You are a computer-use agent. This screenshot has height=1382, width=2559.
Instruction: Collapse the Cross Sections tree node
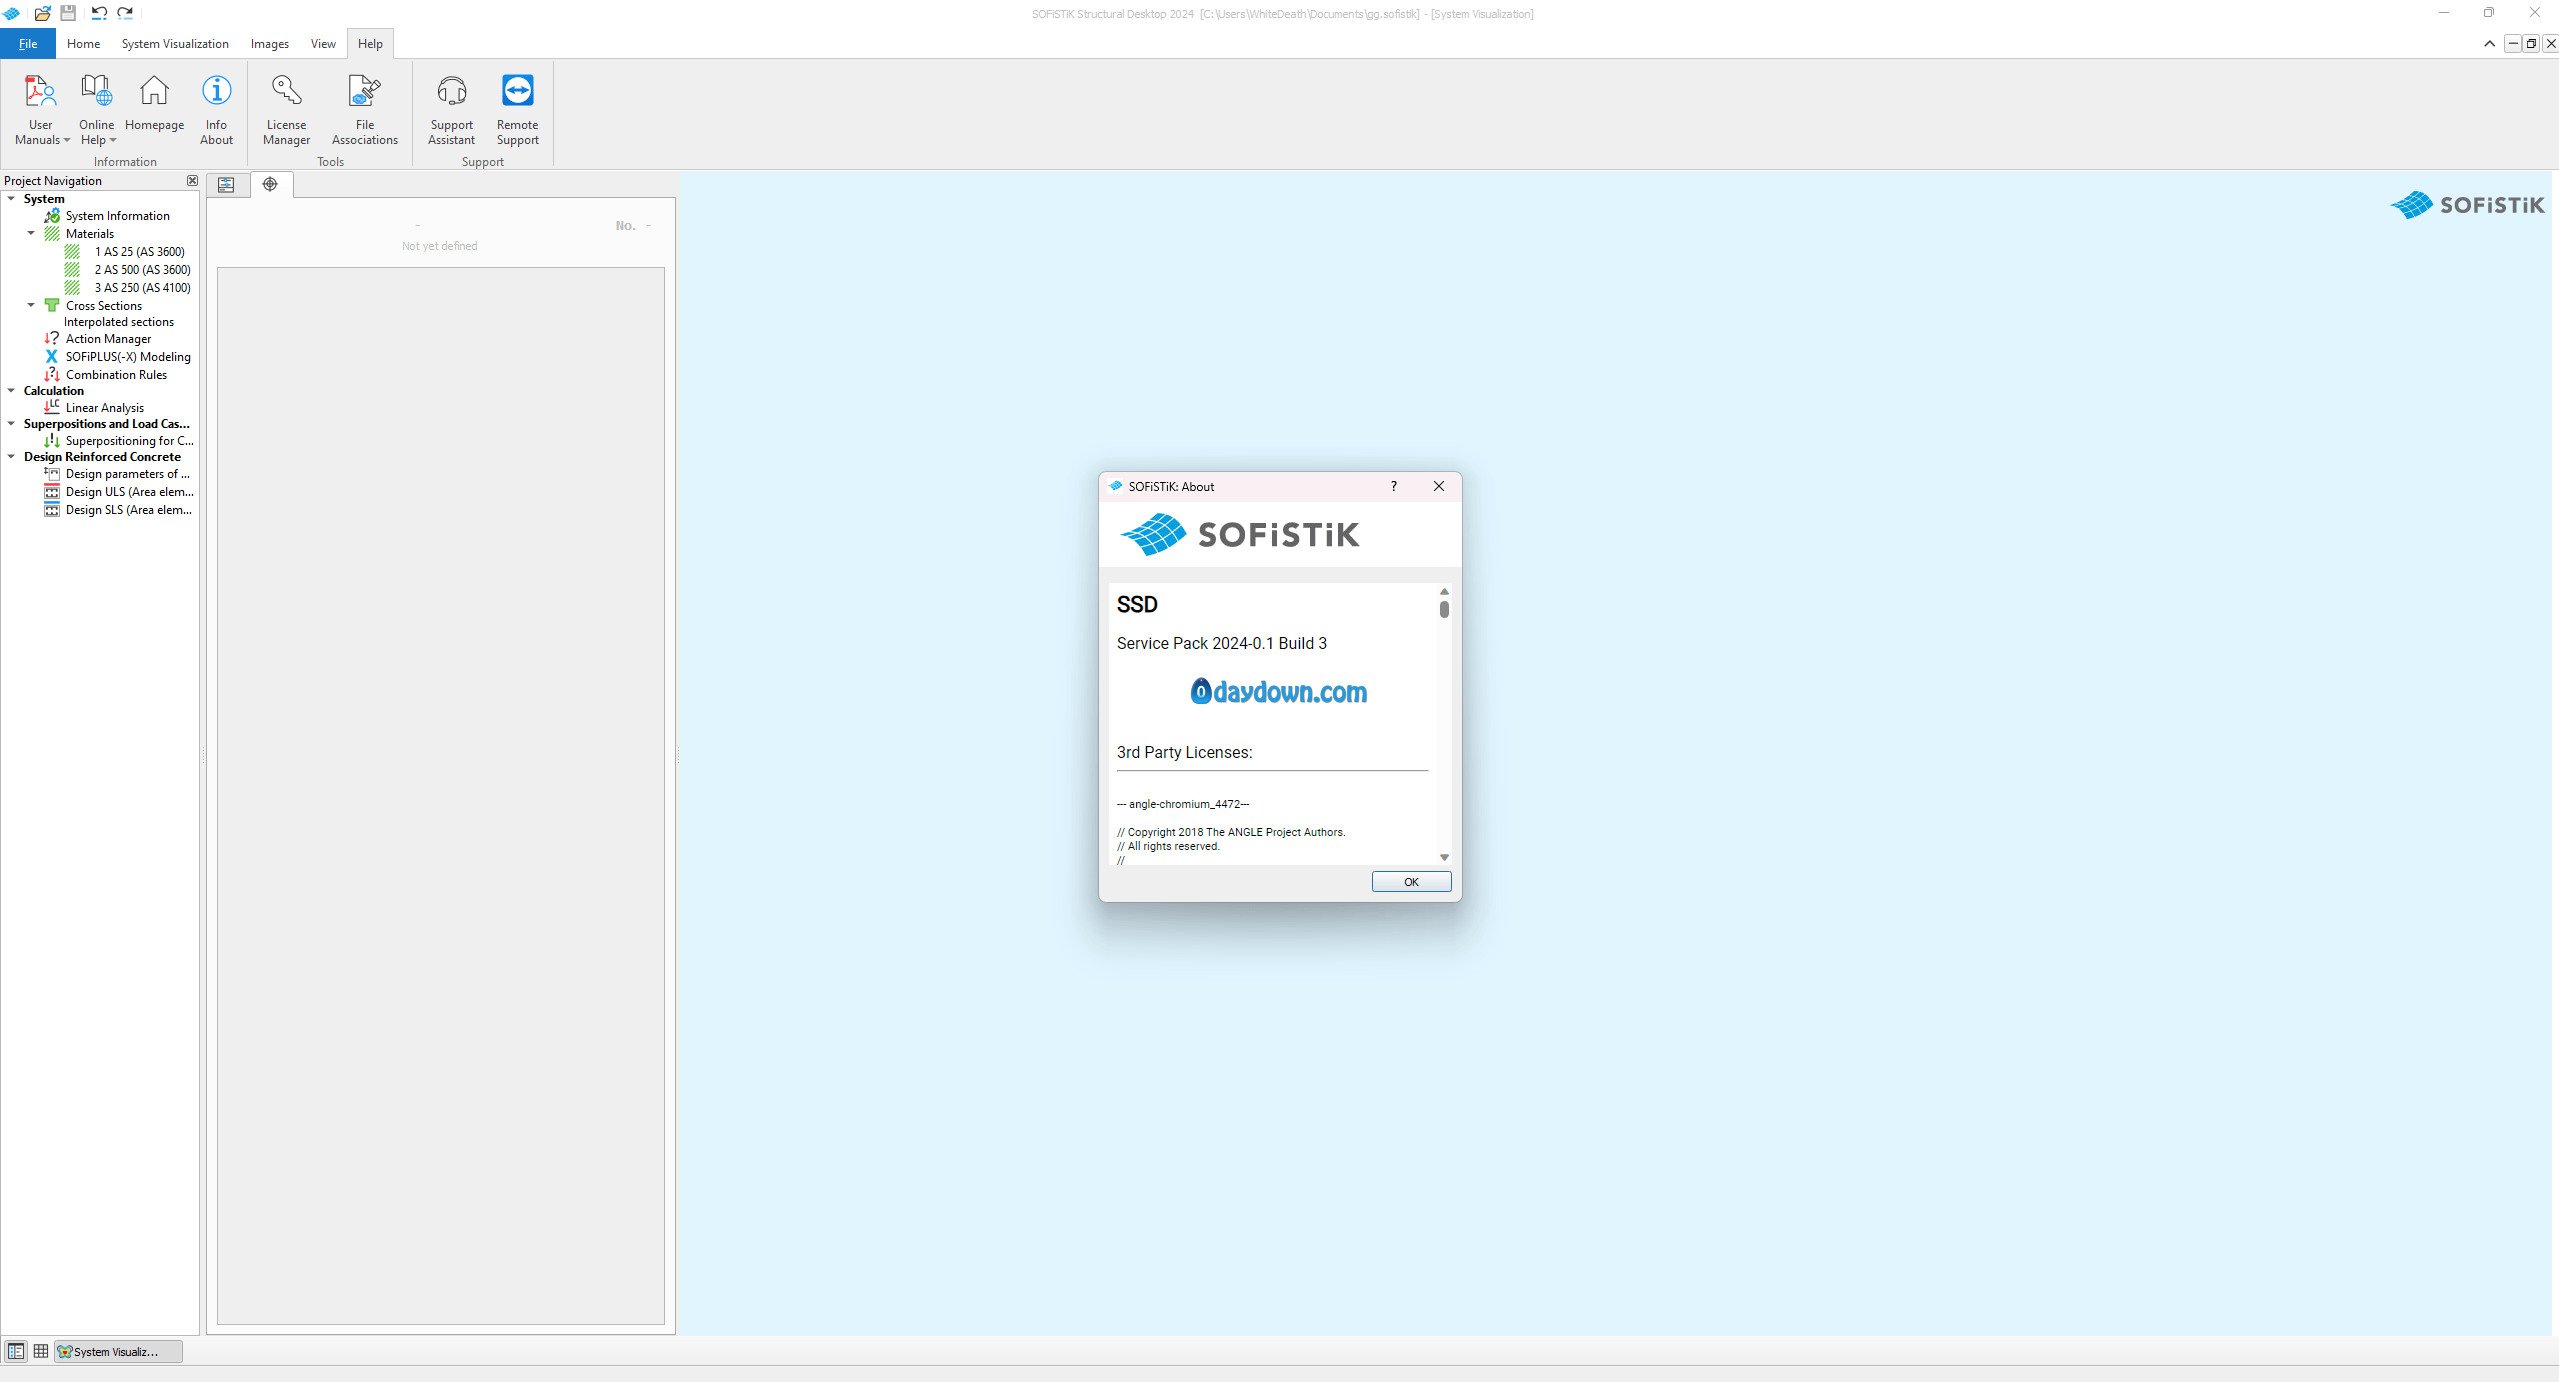tap(31, 306)
